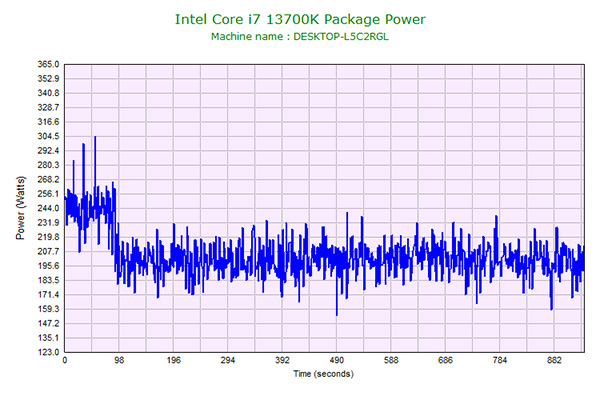Viewport: 600px width, 400px height.
Task: Click the 135.1 y-axis value
Action: coord(48,338)
